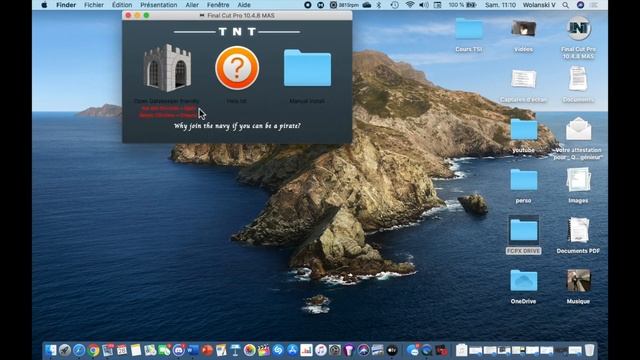This screenshot has height=360, width=640.
Task: Click the Wi-Fi status icon in menu bar
Action: pyautogui.click(x=410, y=5)
